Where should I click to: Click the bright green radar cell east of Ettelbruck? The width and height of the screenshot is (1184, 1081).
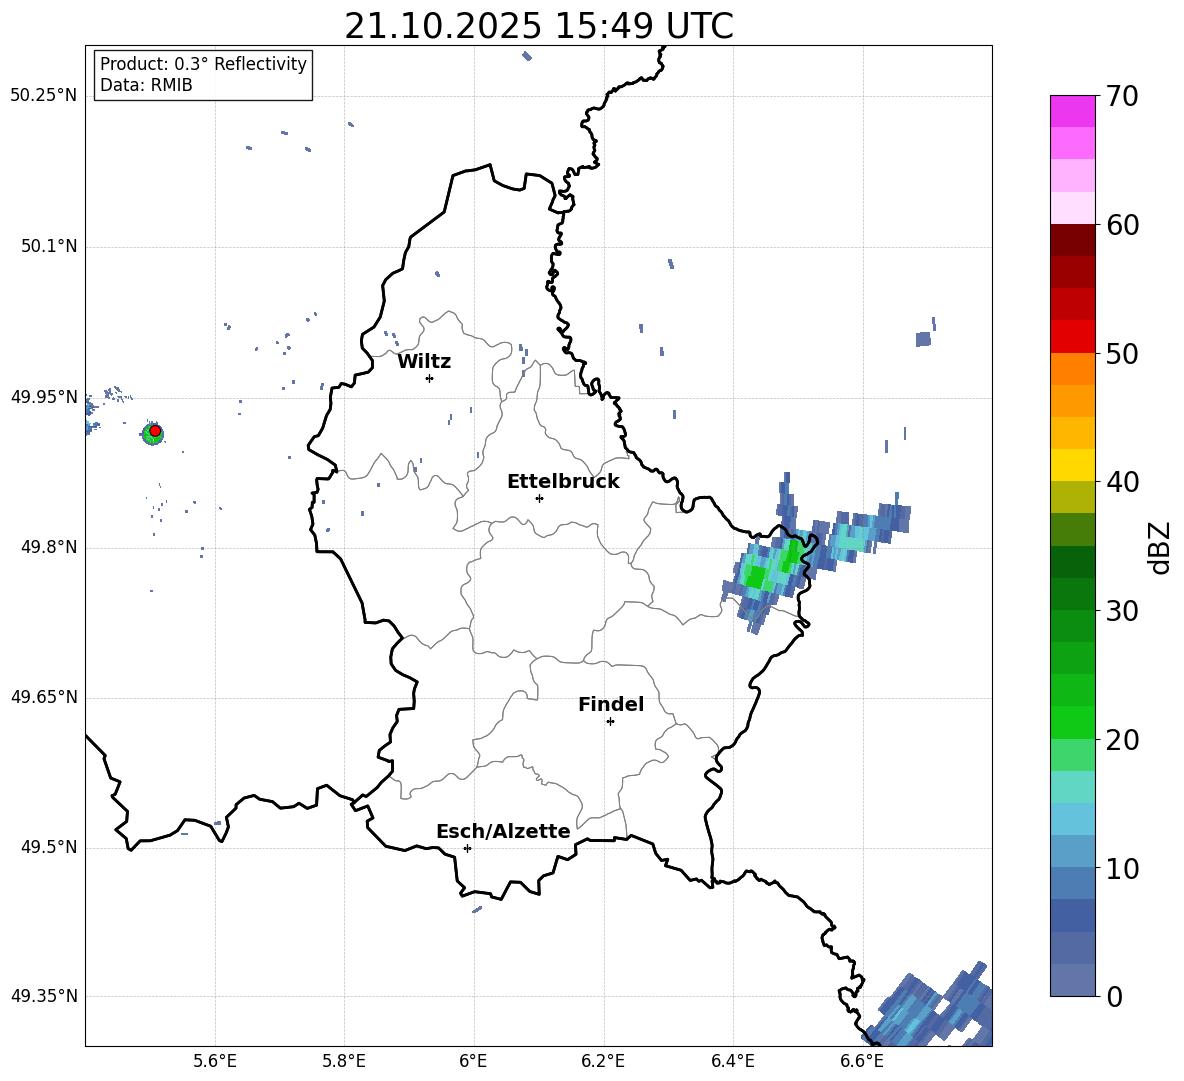tap(756, 576)
